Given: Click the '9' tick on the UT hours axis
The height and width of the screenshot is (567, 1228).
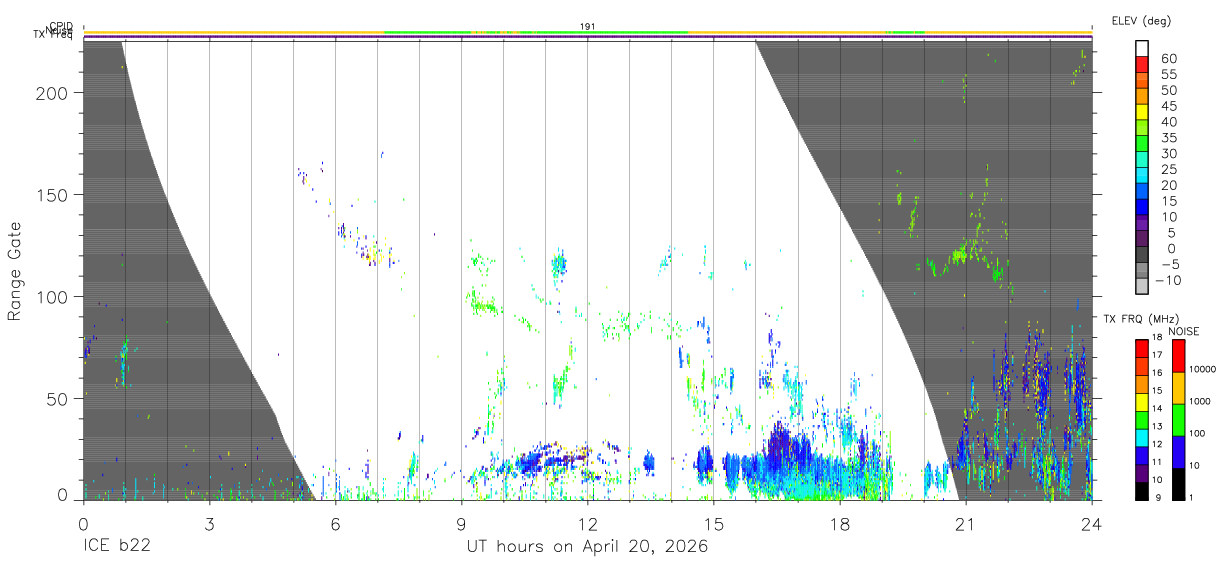Looking at the screenshot, I should (461, 524).
